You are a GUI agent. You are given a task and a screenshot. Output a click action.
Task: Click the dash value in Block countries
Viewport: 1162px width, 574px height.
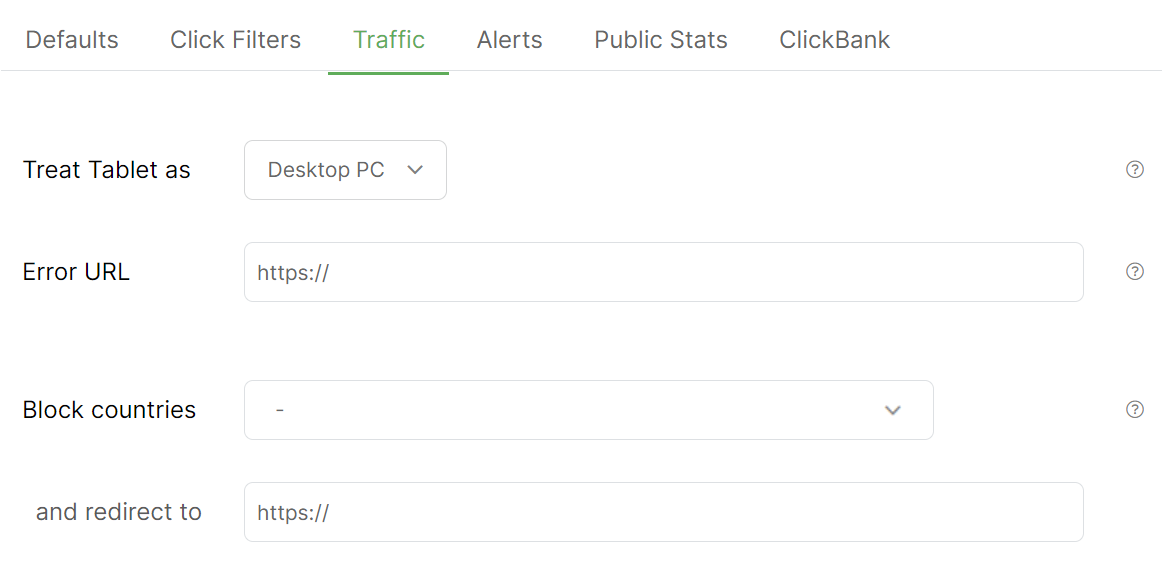coord(279,410)
